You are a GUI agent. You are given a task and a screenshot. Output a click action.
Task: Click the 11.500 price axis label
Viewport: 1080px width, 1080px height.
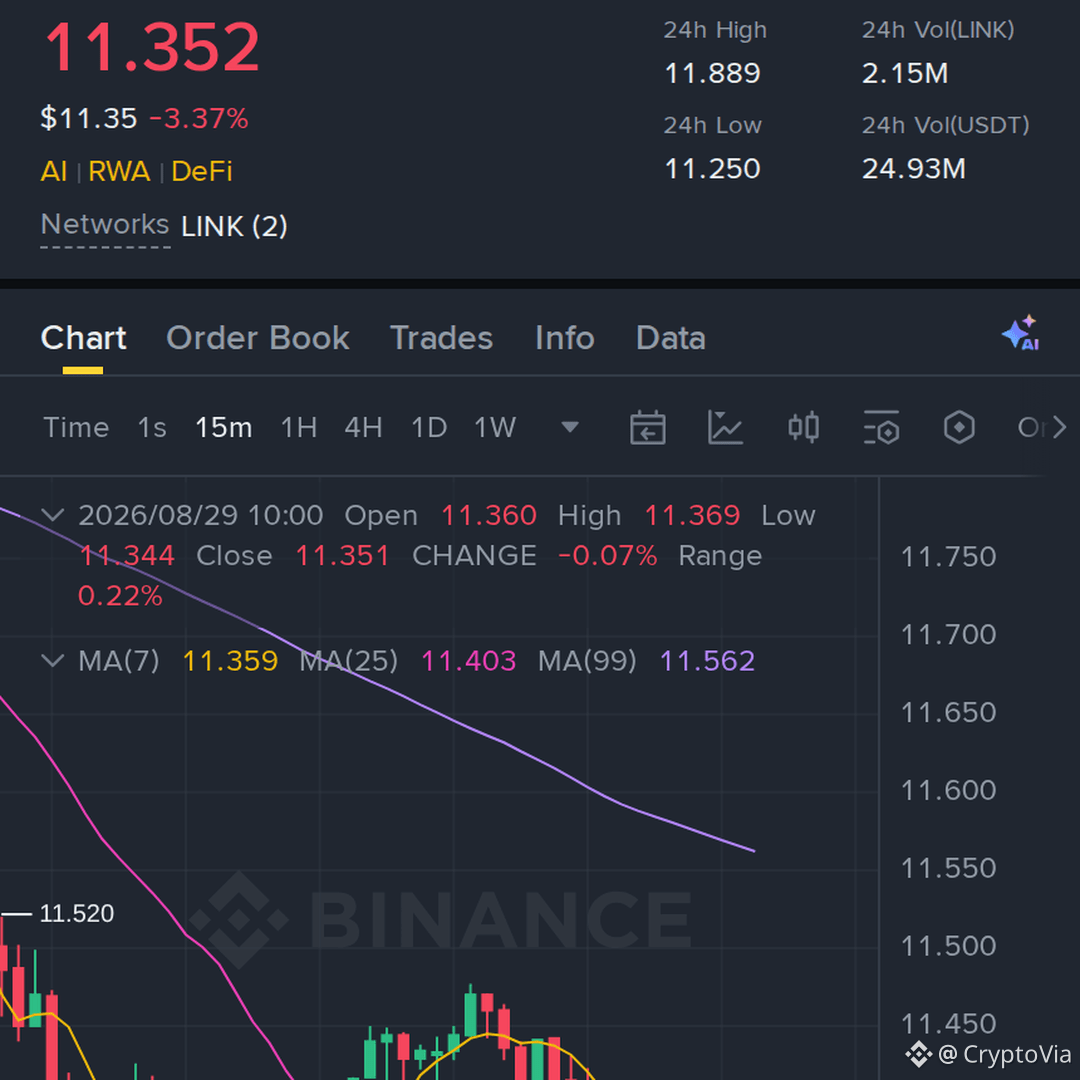click(948, 946)
